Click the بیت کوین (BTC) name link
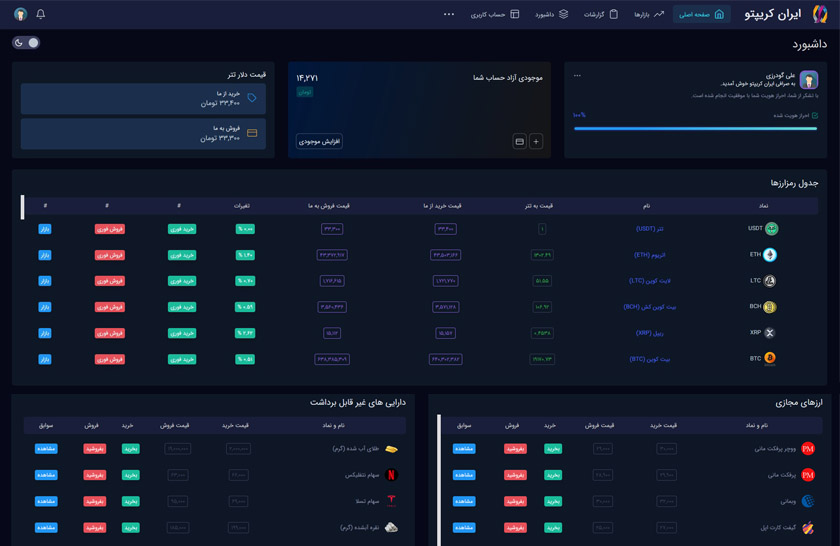This screenshot has height=546, width=840. pos(649,359)
